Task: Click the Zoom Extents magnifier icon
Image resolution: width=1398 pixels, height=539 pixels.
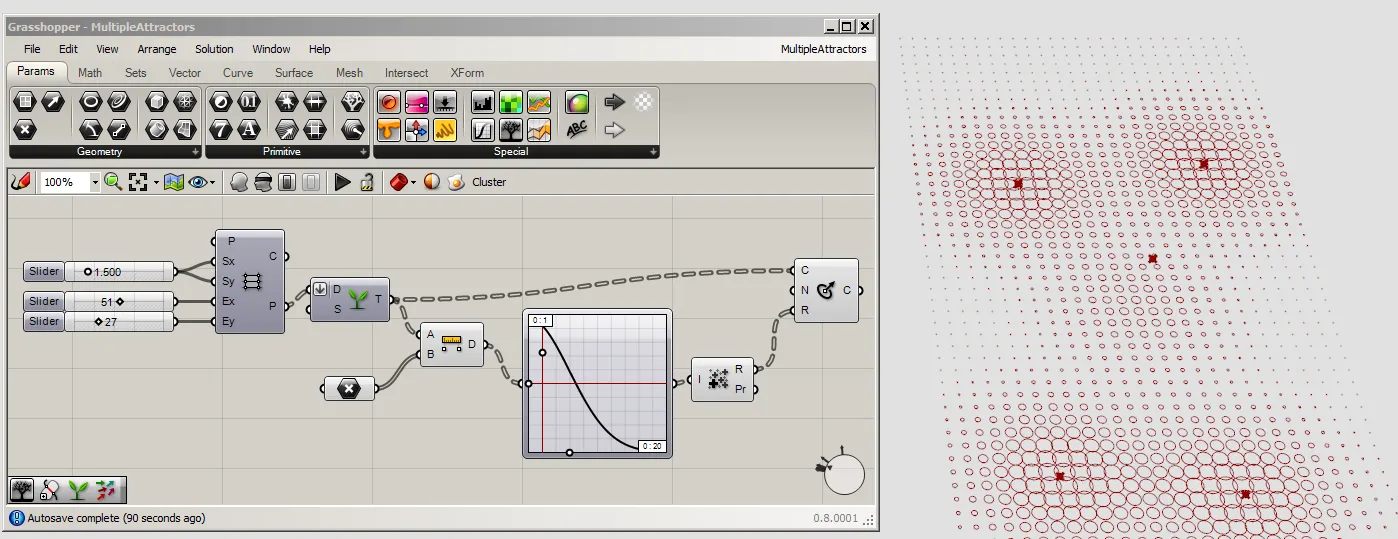Action: 113,182
